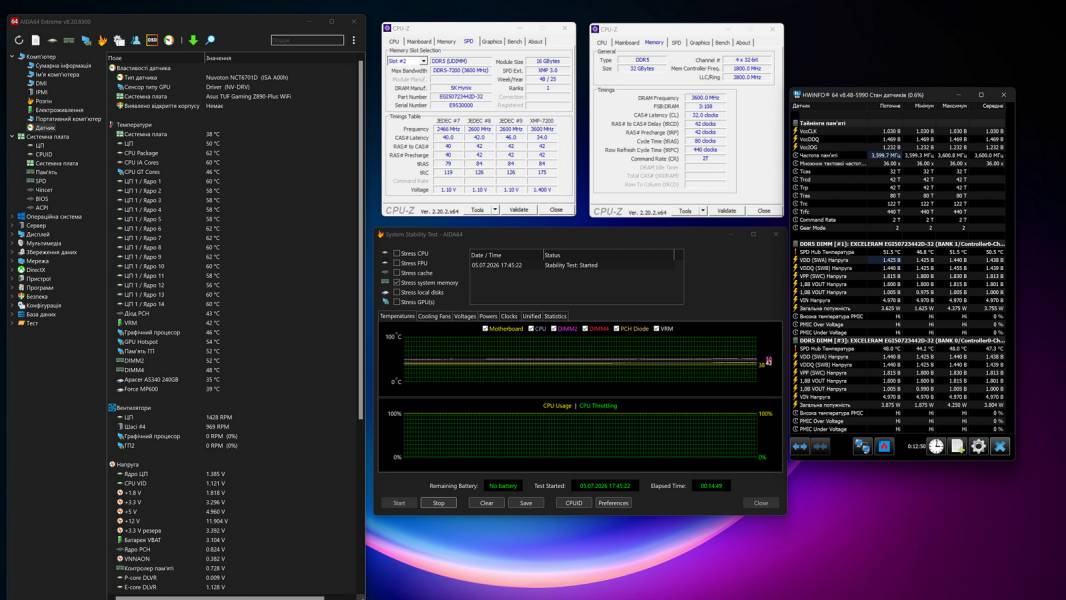Click the expand-columns arrows icon in HWiNFO
Screen dimensions: 1066x600
tap(800, 446)
